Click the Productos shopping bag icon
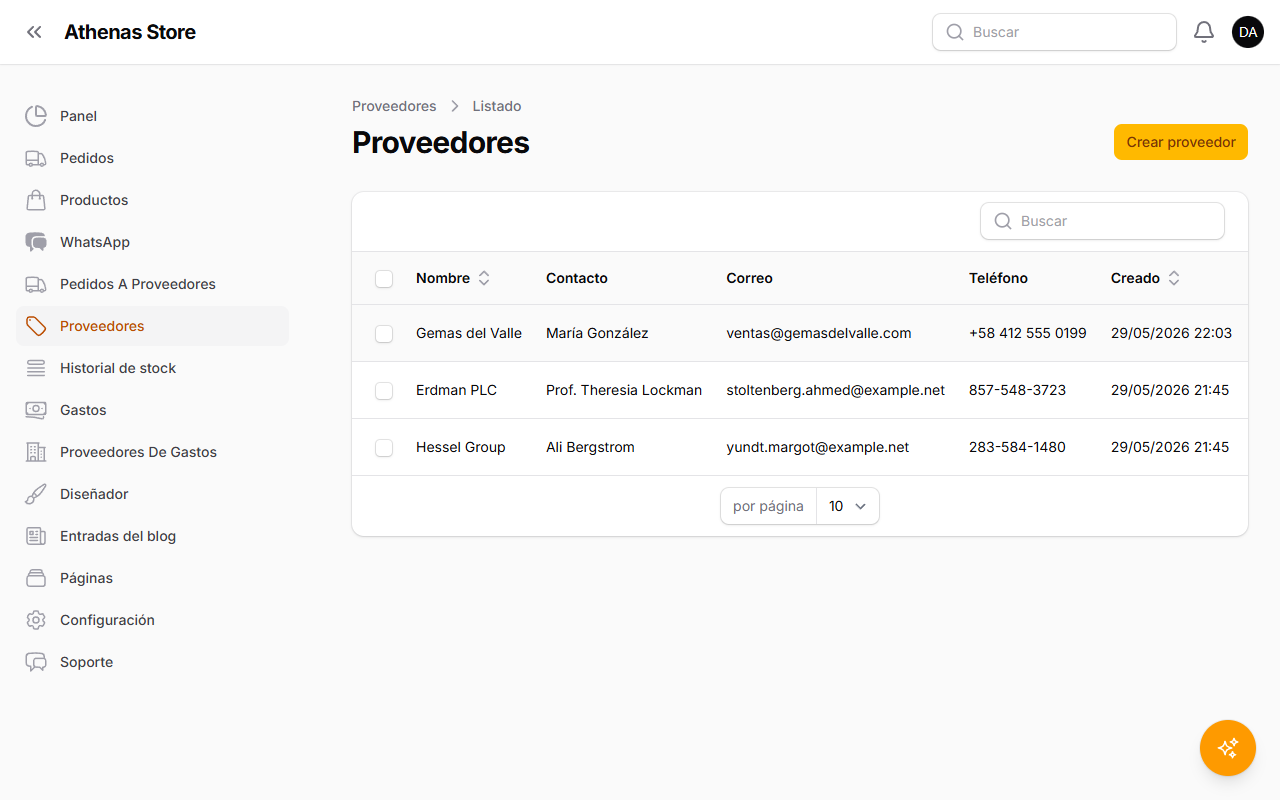This screenshot has height=800, width=1280. pyautogui.click(x=36, y=200)
